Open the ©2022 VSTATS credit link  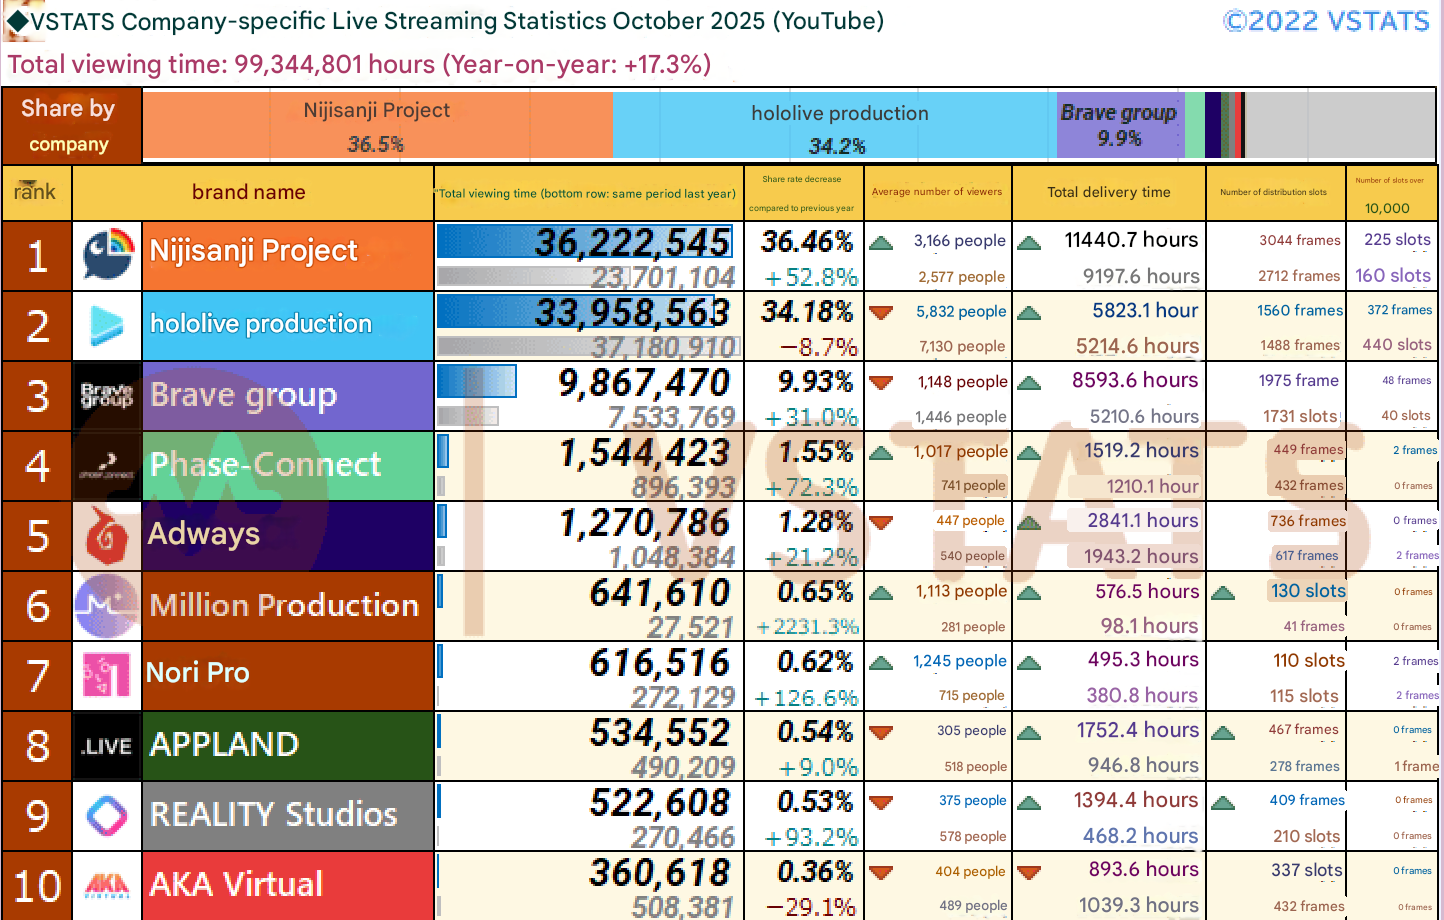[1327, 21]
